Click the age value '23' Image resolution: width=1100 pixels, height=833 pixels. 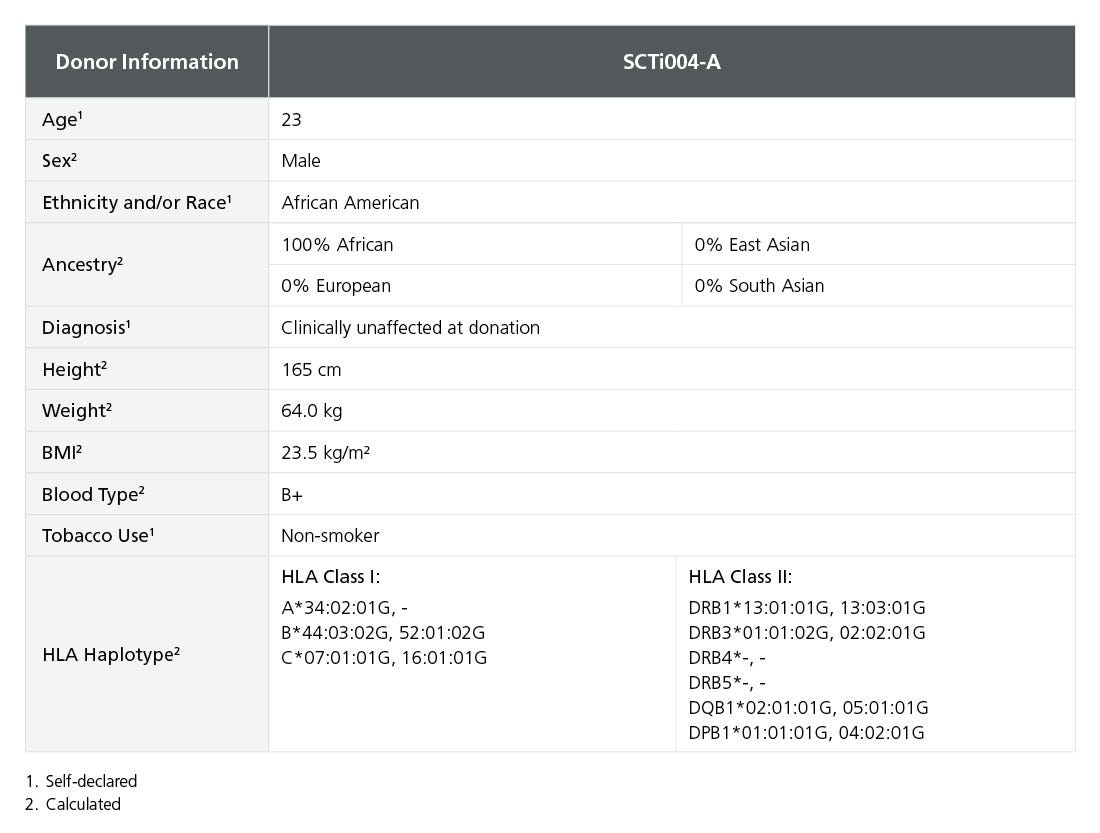(291, 120)
